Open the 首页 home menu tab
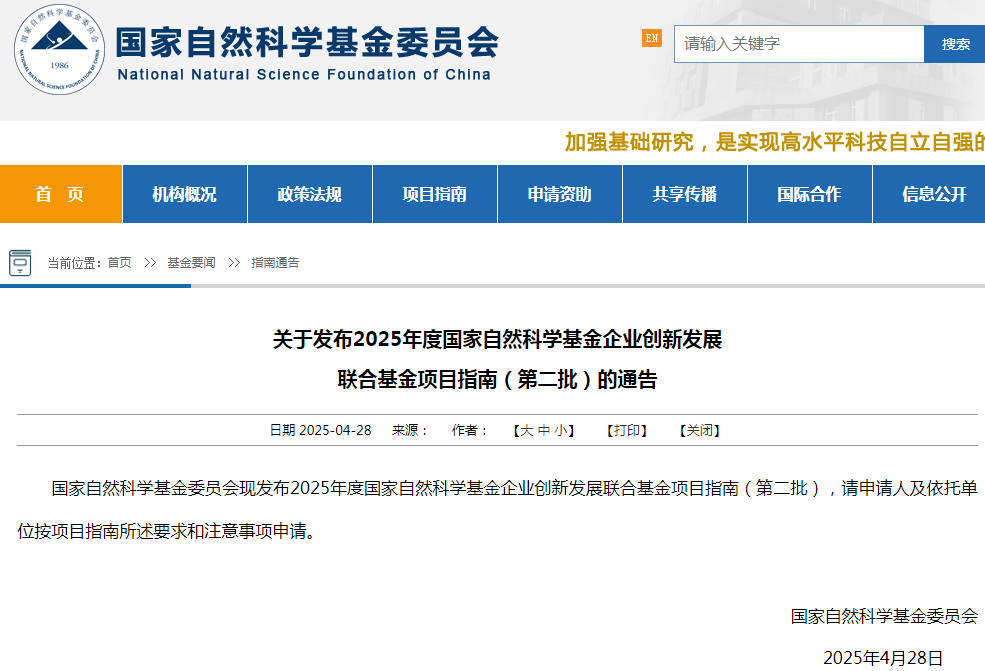The image size is (985, 671). point(60,194)
